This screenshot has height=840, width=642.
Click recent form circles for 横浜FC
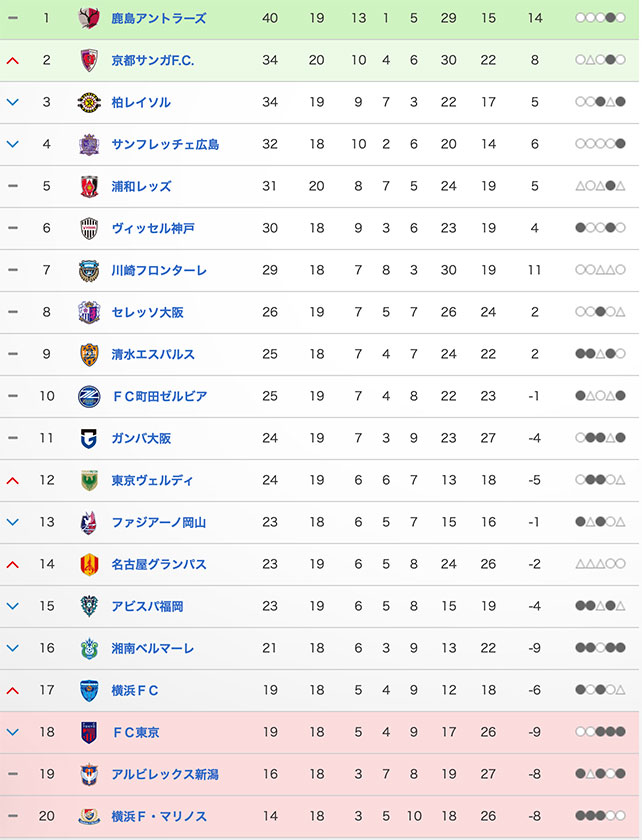(x=600, y=690)
